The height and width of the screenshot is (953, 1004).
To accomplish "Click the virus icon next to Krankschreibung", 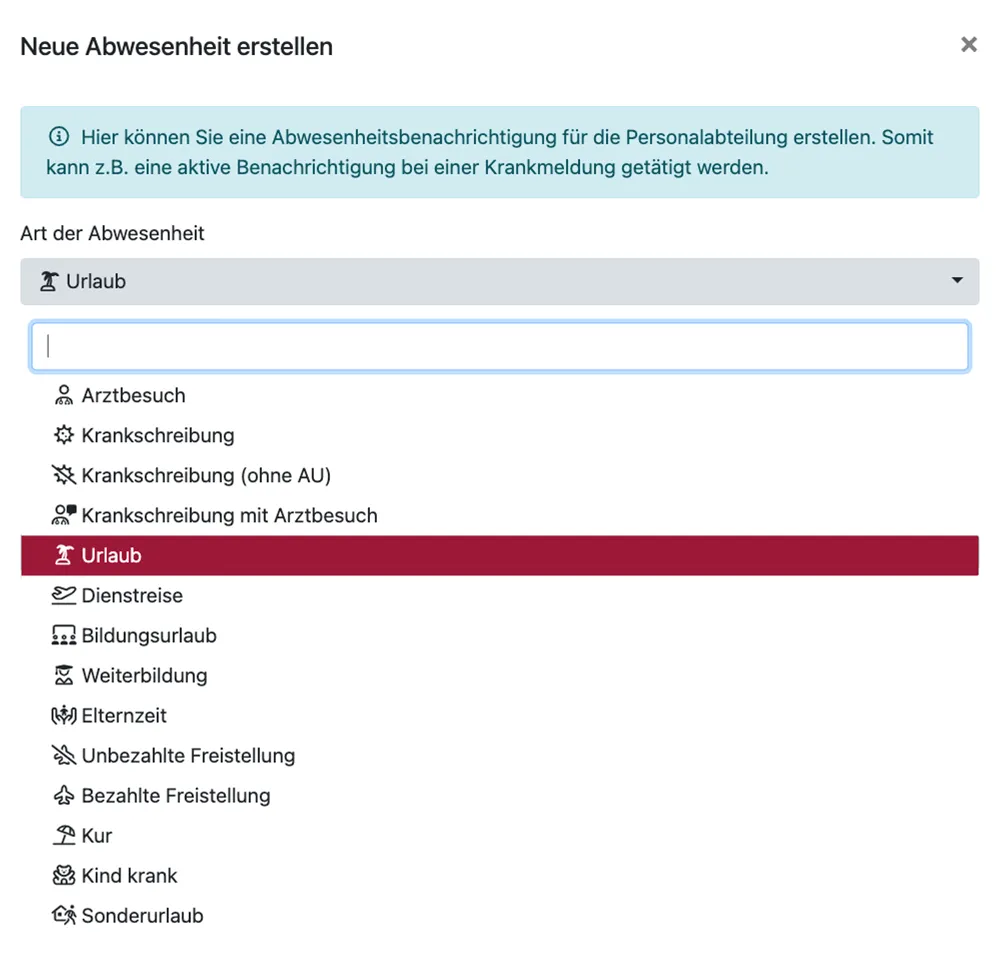I will point(64,436).
